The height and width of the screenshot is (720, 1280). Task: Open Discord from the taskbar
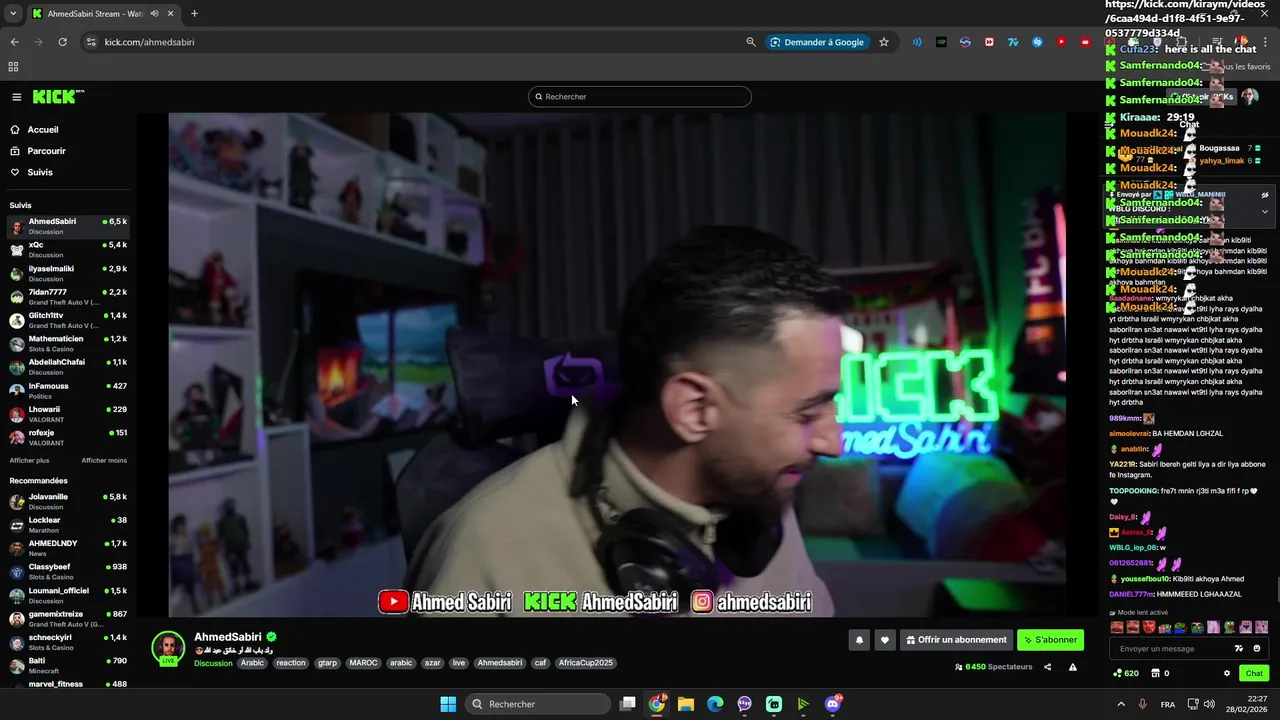pyautogui.click(x=833, y=704)
